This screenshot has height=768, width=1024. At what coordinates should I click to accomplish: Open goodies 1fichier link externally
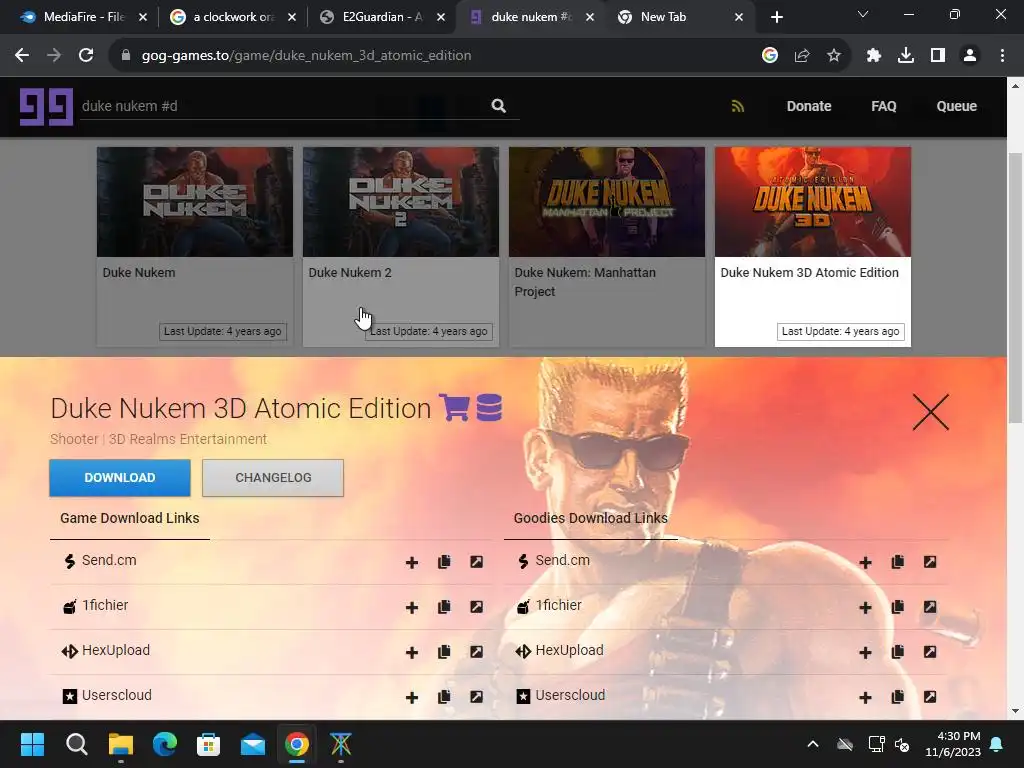click(930, 607)
